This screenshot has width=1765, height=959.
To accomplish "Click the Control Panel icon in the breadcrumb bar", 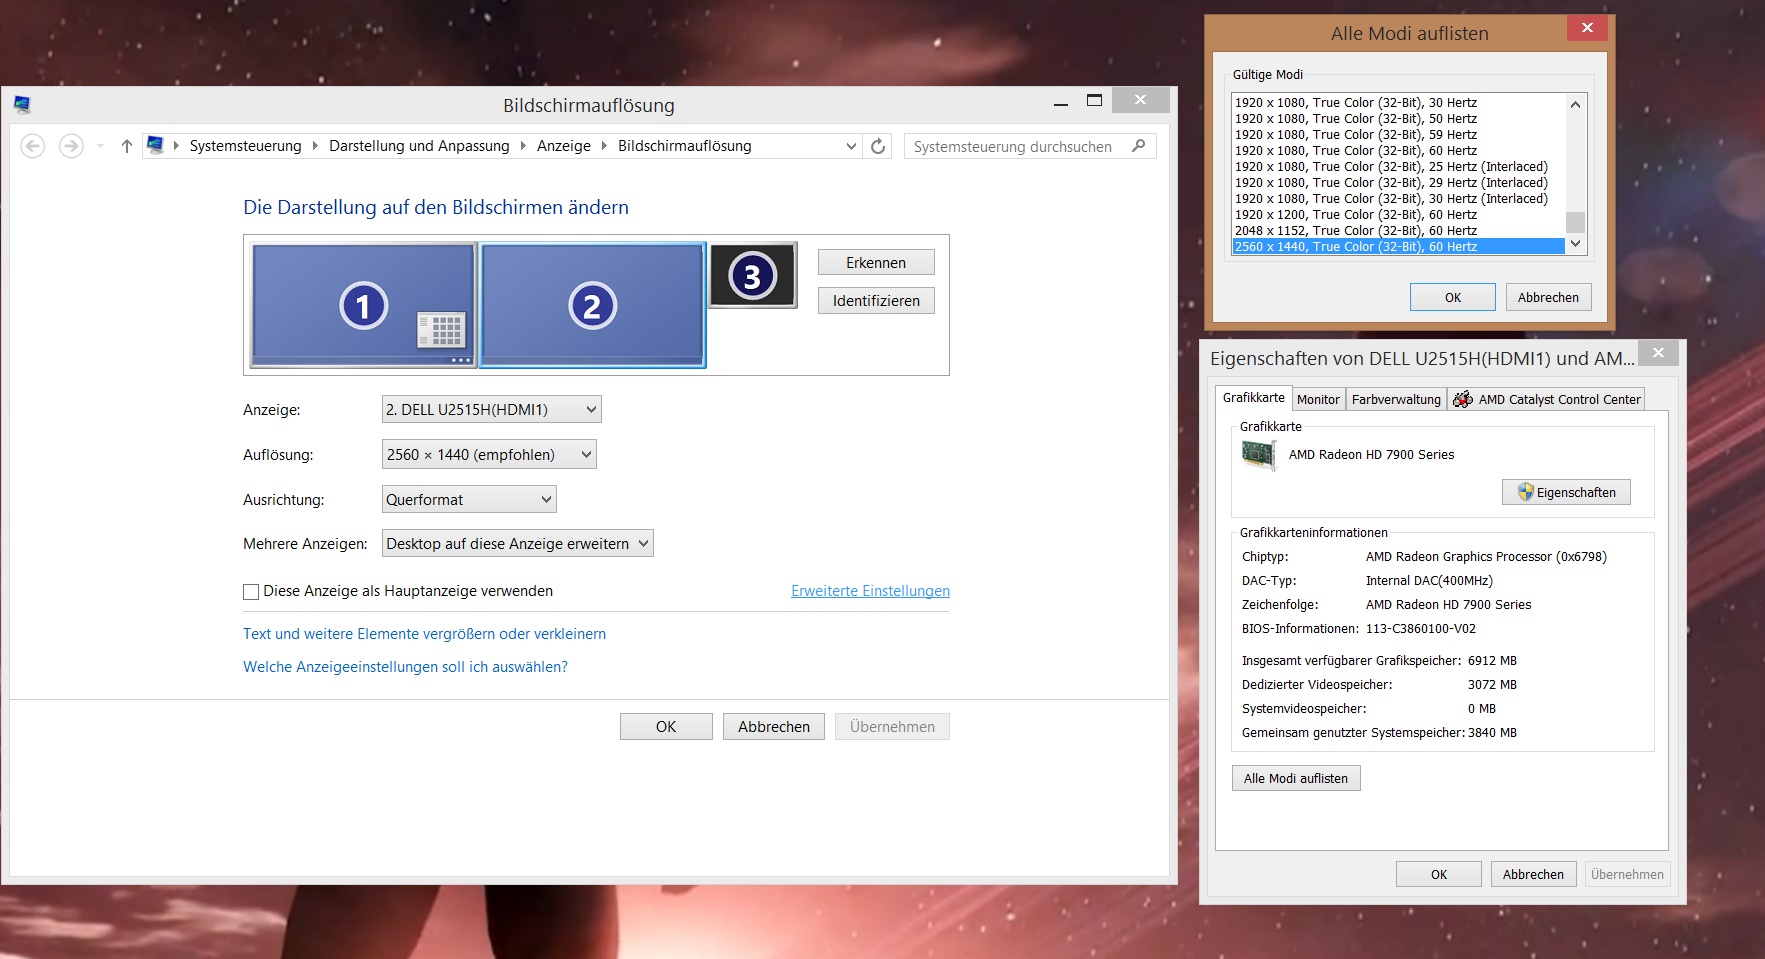I will pyautogui.click(x=155, y=145).
